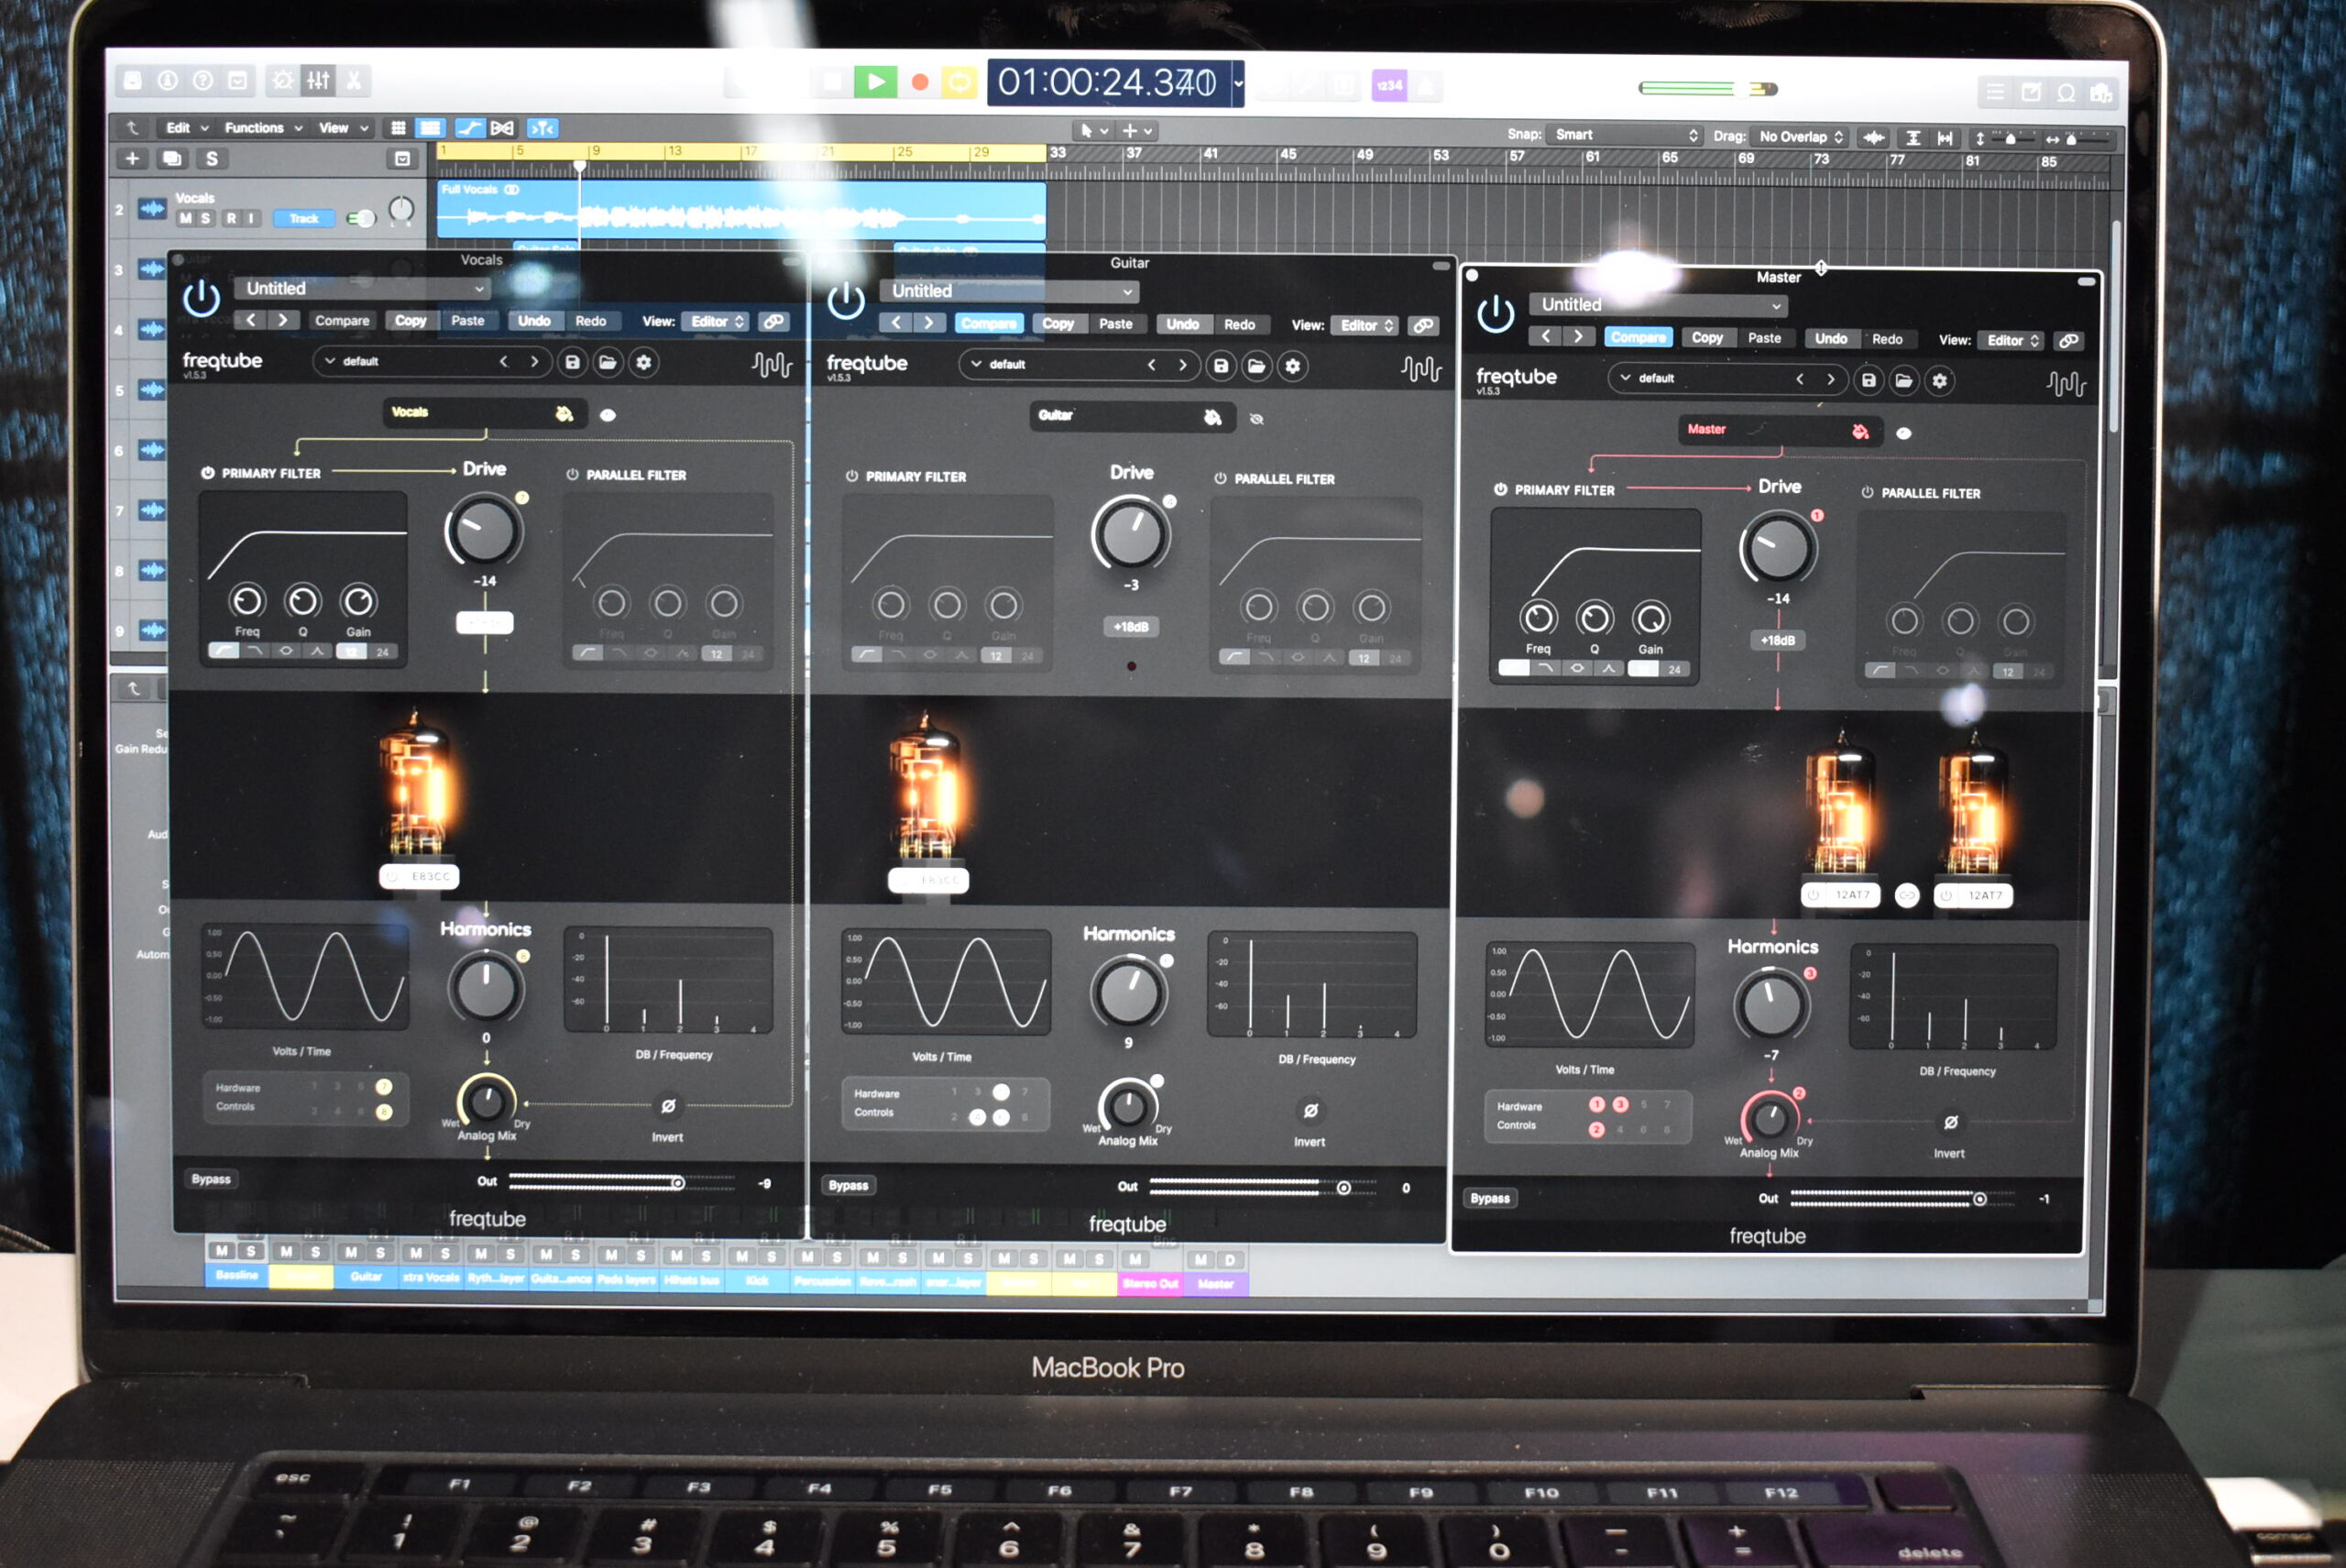Screen dimensions: 2346x1568
Task: Toggle the global Solo S button
Action: [212, 158]
